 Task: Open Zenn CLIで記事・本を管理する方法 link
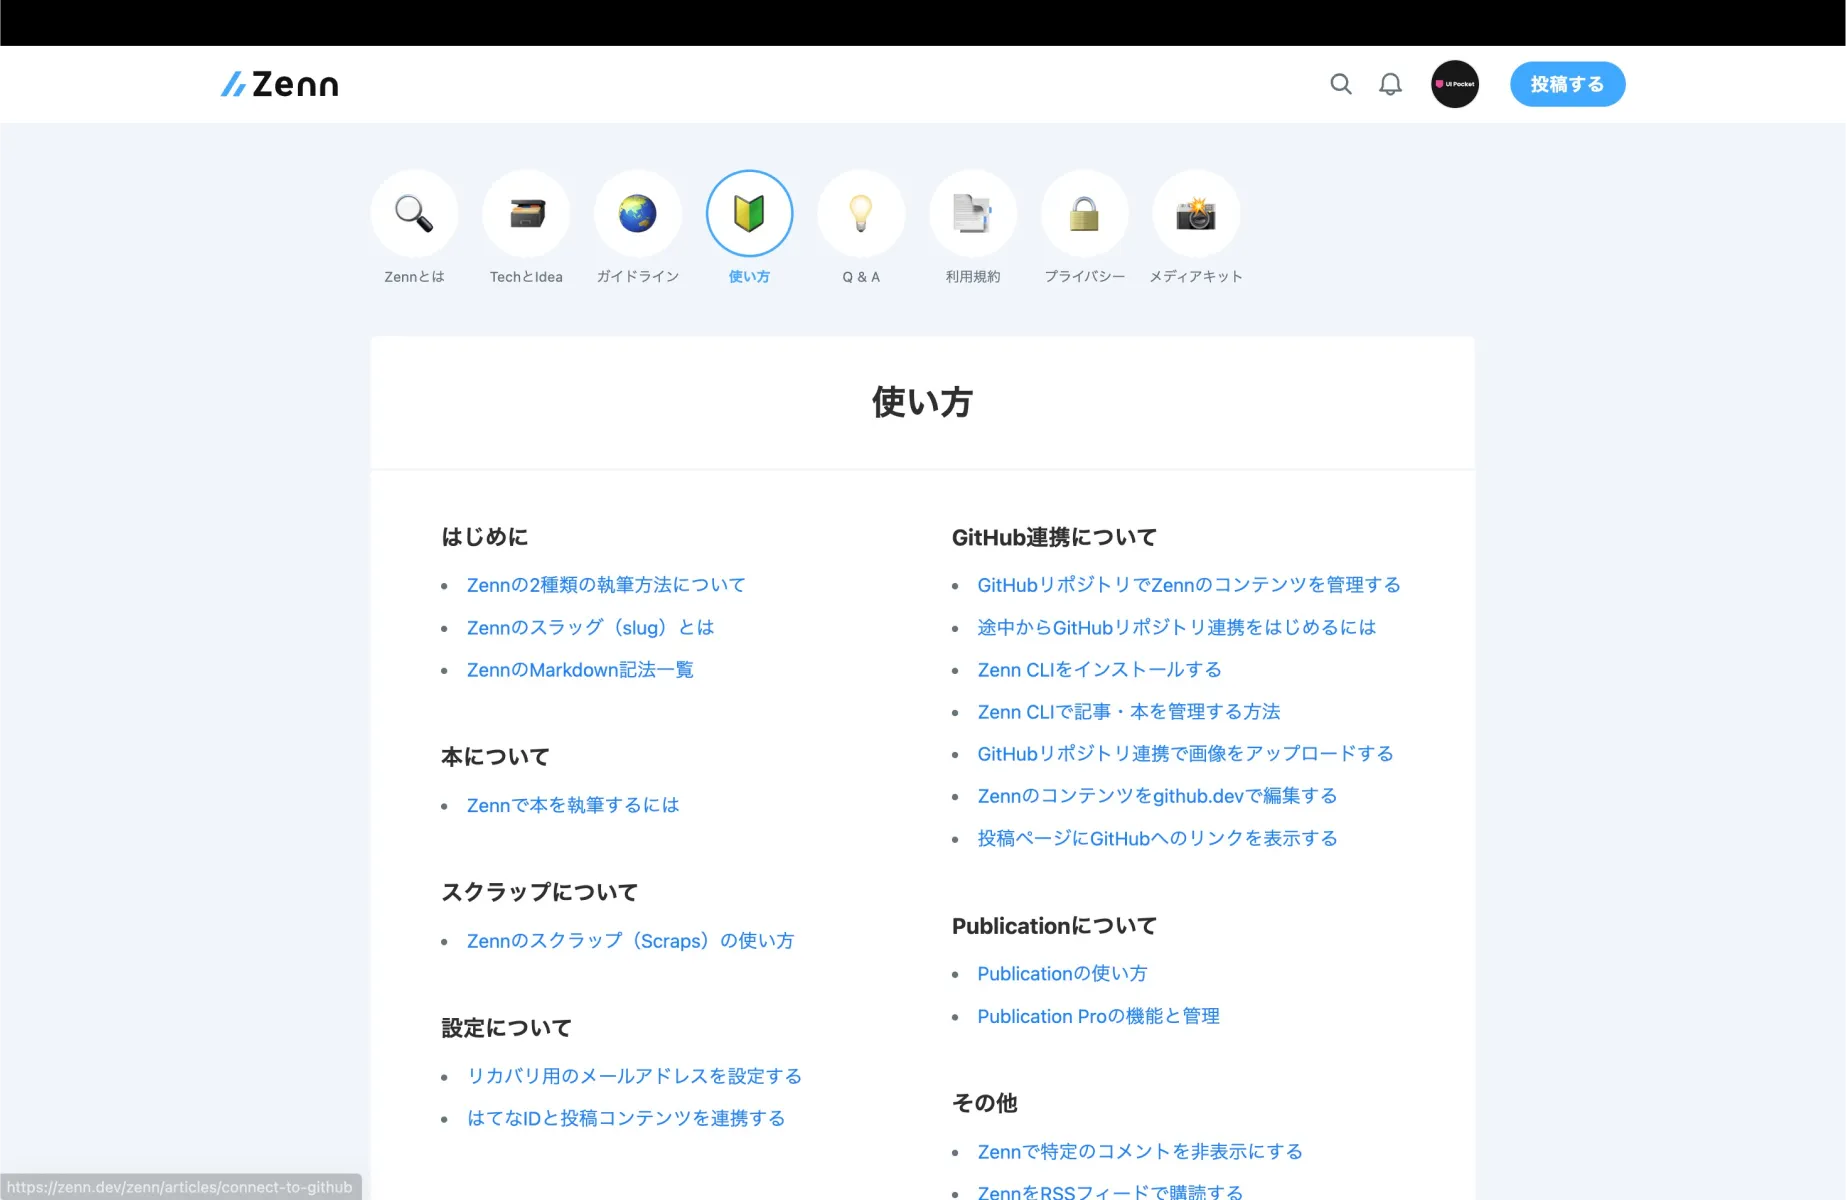(x=1129, y=711)
